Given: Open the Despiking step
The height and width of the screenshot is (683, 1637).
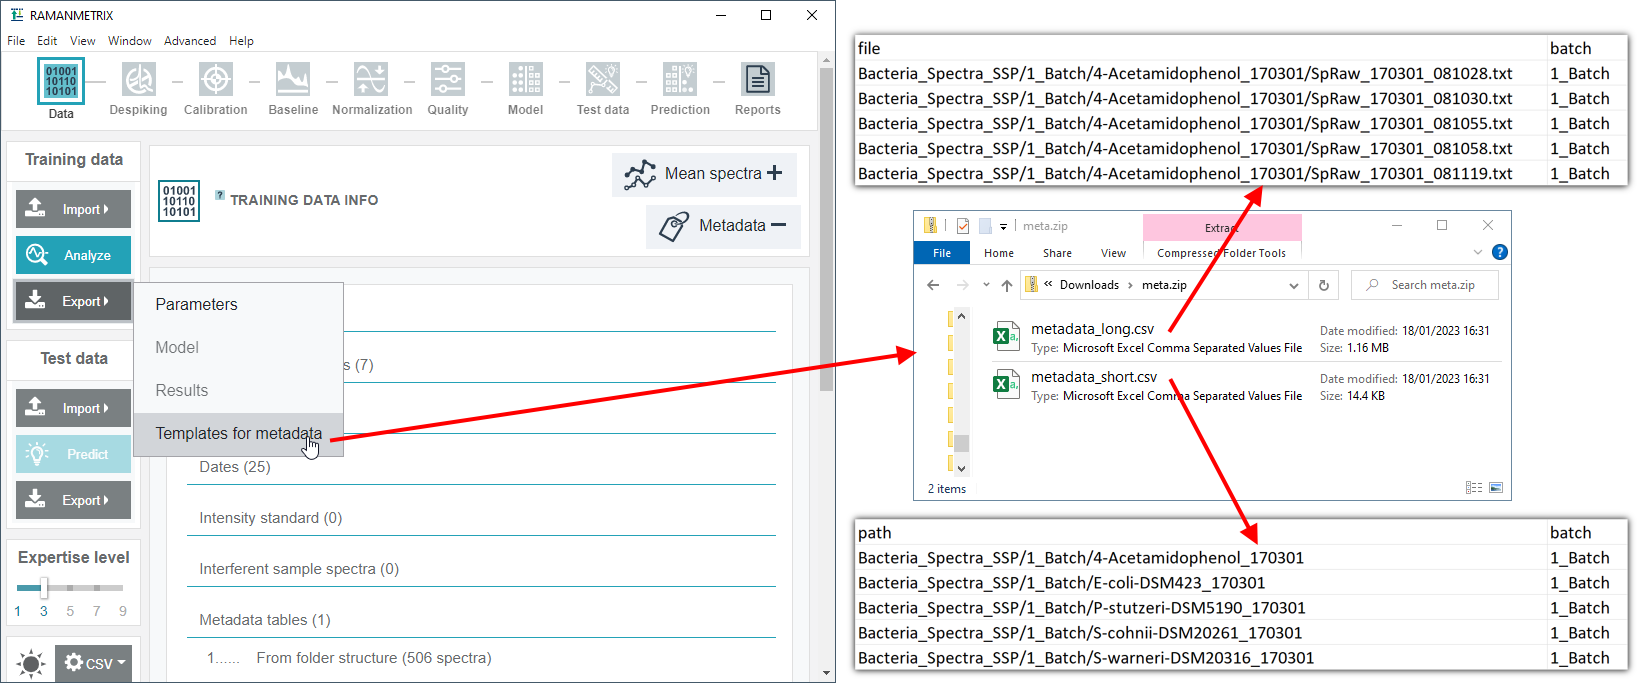Looking at the screenshot, I should point(138,80).
